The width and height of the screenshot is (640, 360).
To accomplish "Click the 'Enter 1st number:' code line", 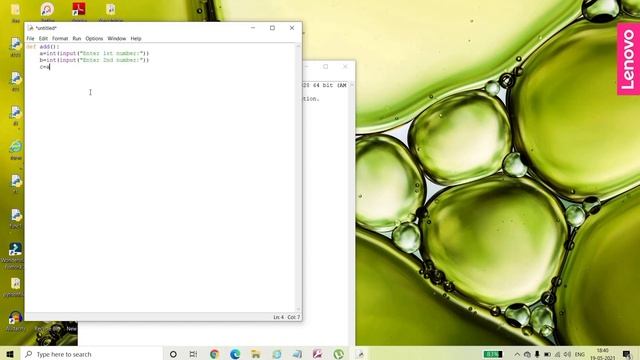I will click(x=94, y=53).
